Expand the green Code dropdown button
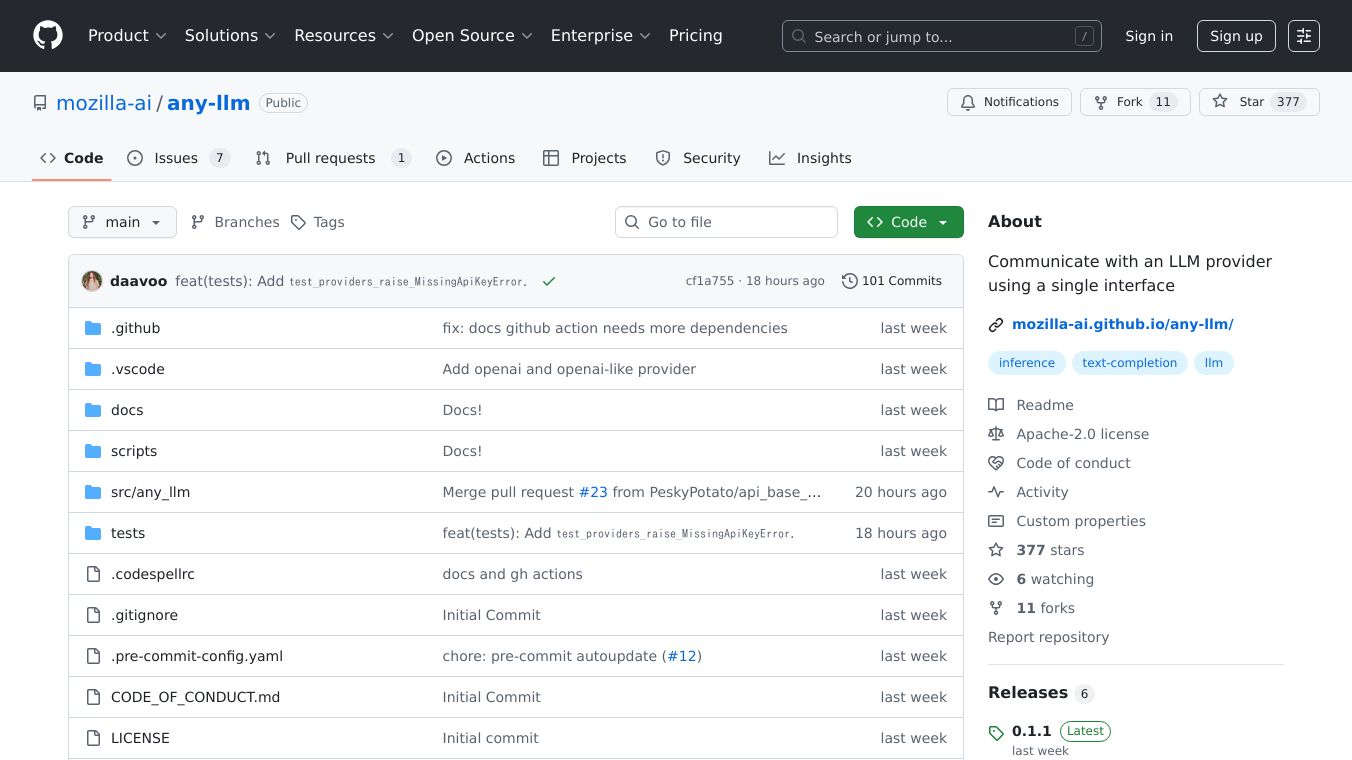This screenshot has width=1352, height=760. tap(908, 222)
